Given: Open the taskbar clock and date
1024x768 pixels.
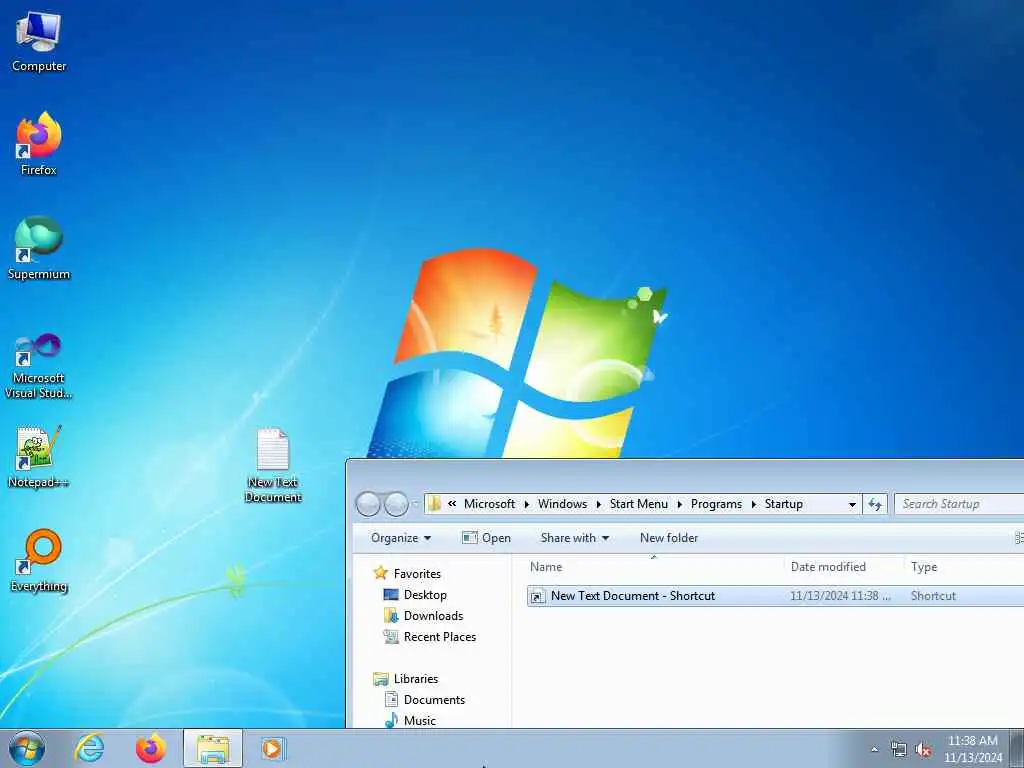Looking at the screenshot, I should (x=973, y=749).
